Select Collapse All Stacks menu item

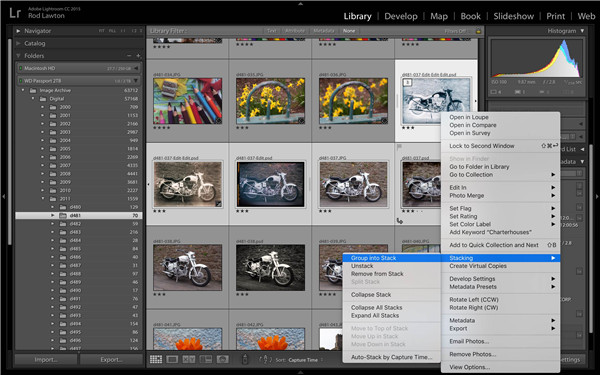[x=391, y=308]
